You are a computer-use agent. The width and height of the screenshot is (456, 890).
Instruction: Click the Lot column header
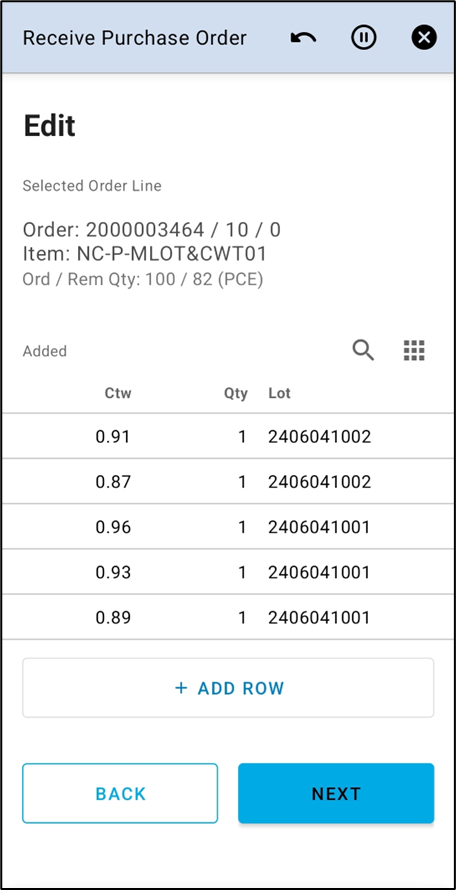[279, 393]
